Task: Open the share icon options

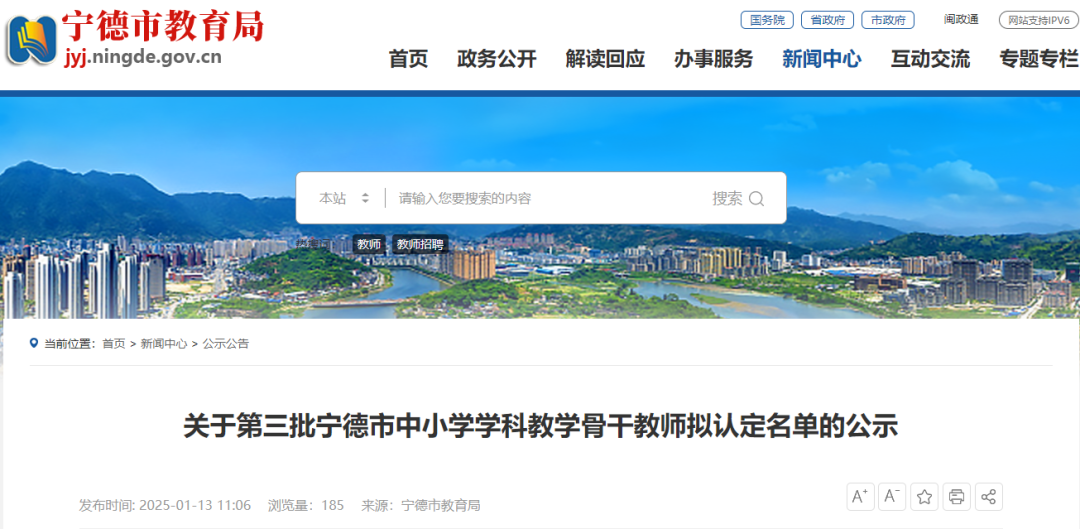Action: (x=988, y=497)
